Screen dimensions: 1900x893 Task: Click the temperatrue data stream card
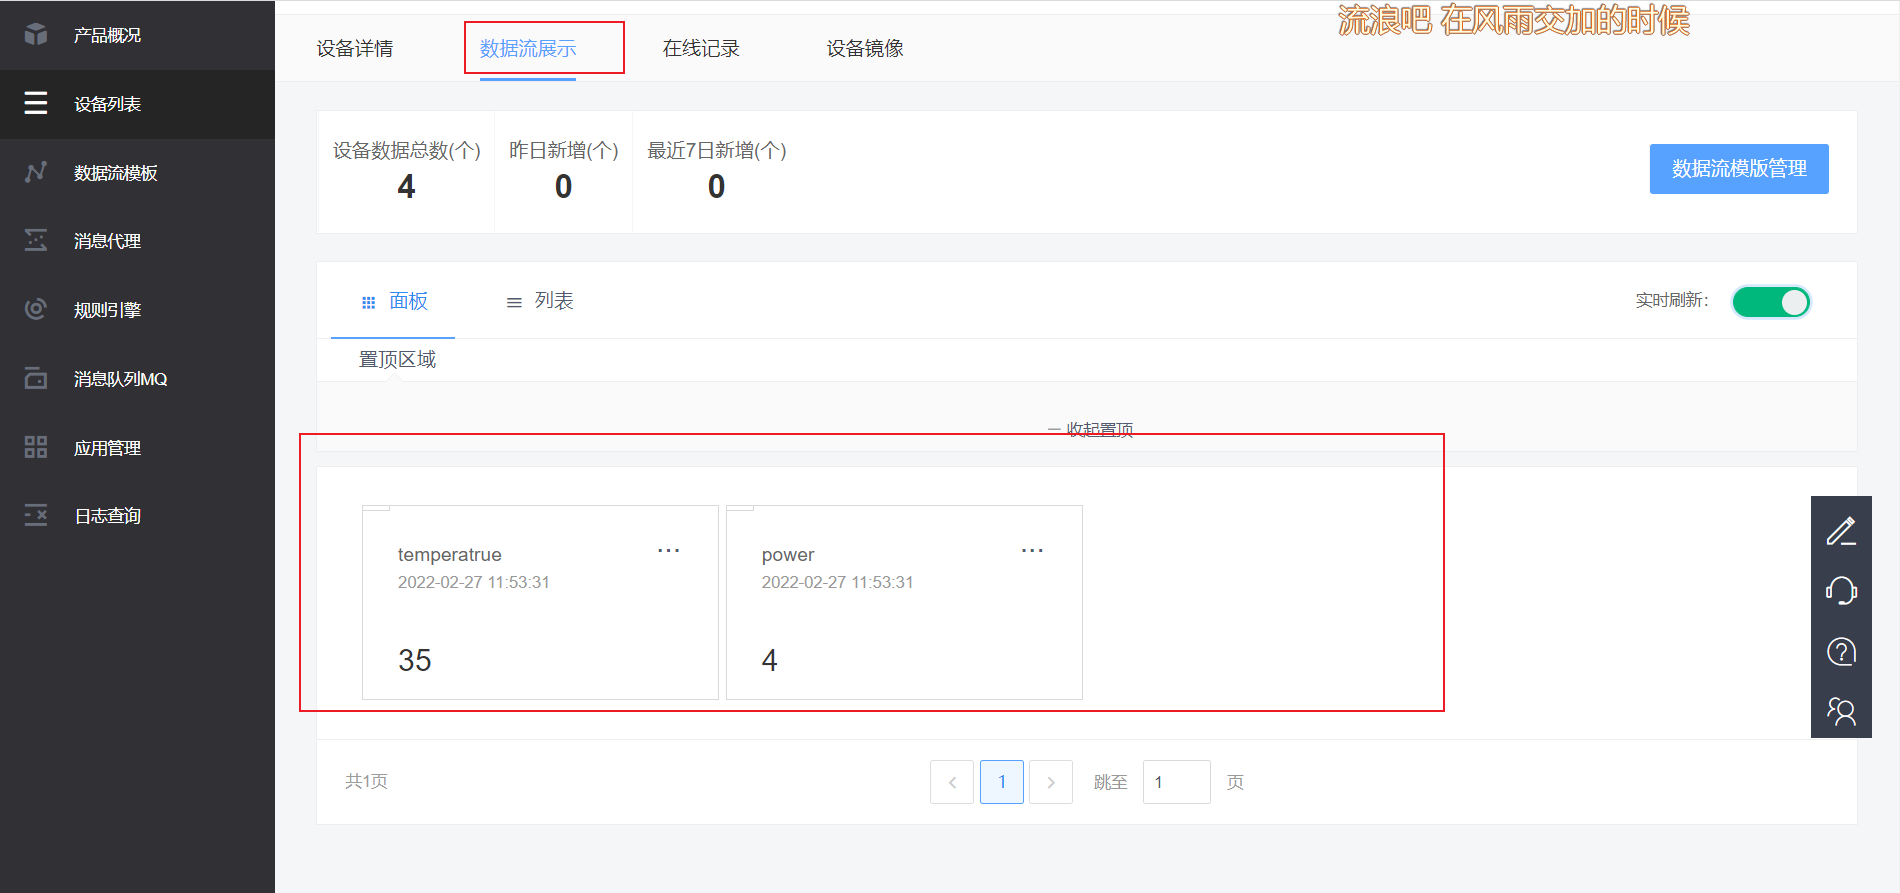540,602
